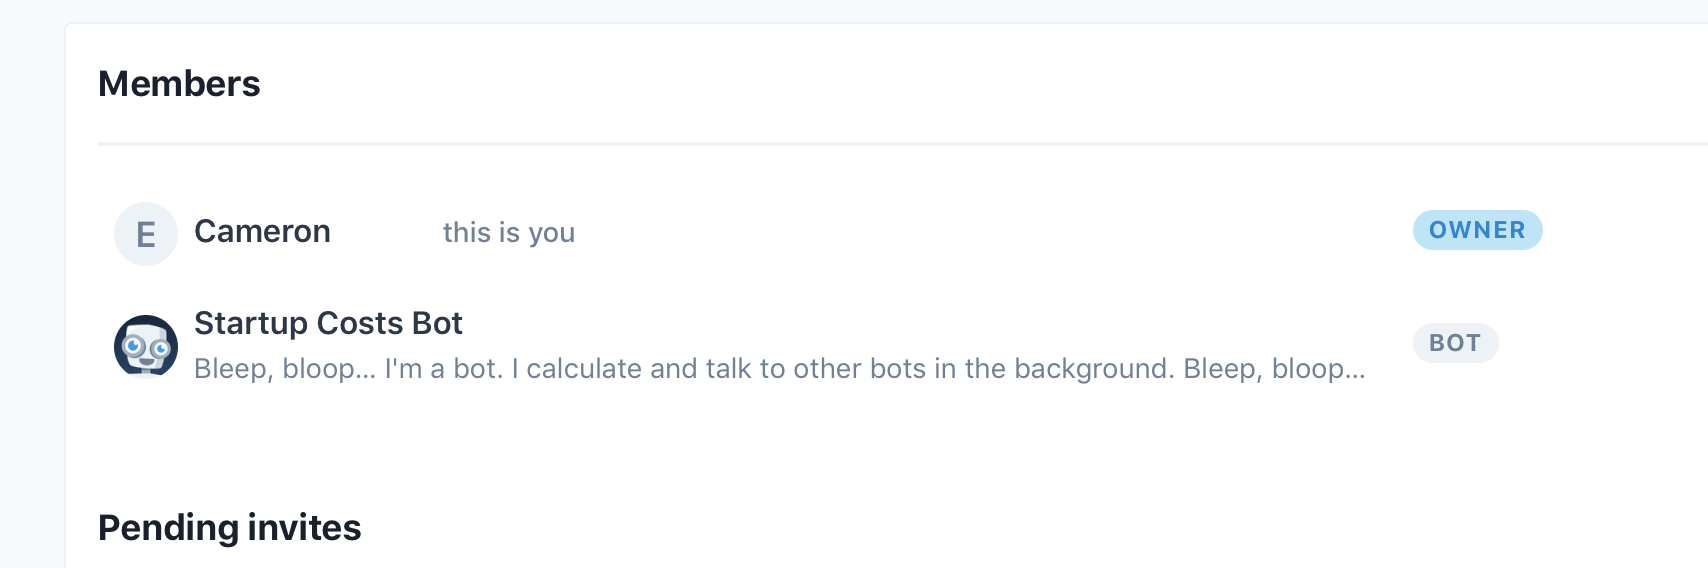Viewport: 1708px width, 568px height.
Task: Click the bot's Bleep, bloop description text
Action: coord(779,369)
